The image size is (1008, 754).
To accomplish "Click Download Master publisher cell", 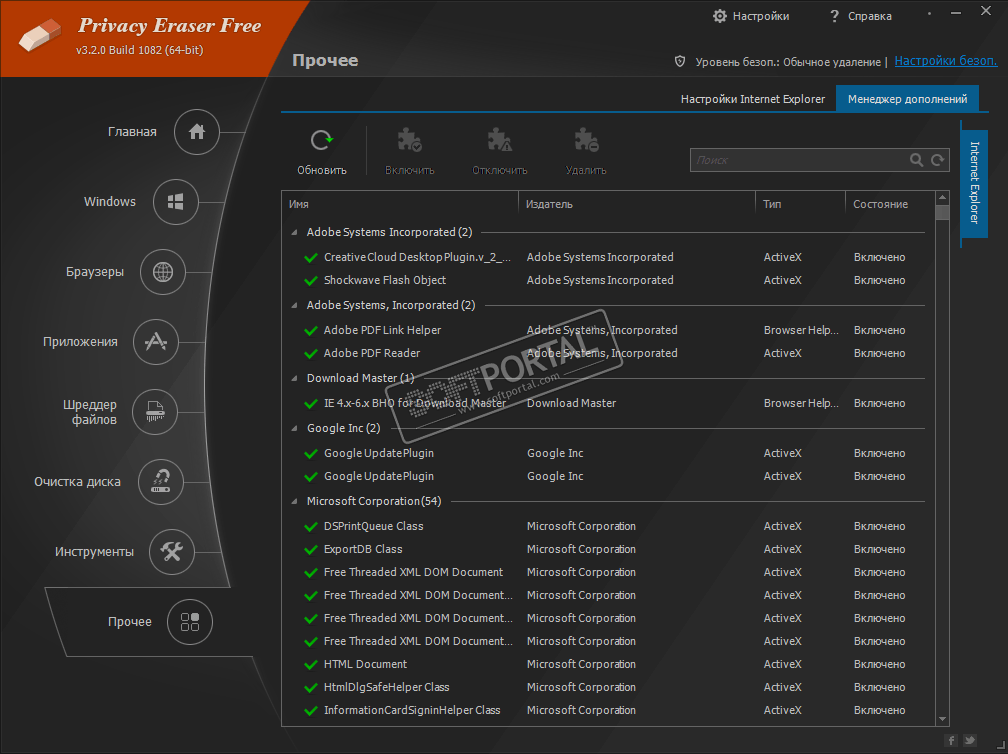I will pyautogui.click(x=571, y=404).
